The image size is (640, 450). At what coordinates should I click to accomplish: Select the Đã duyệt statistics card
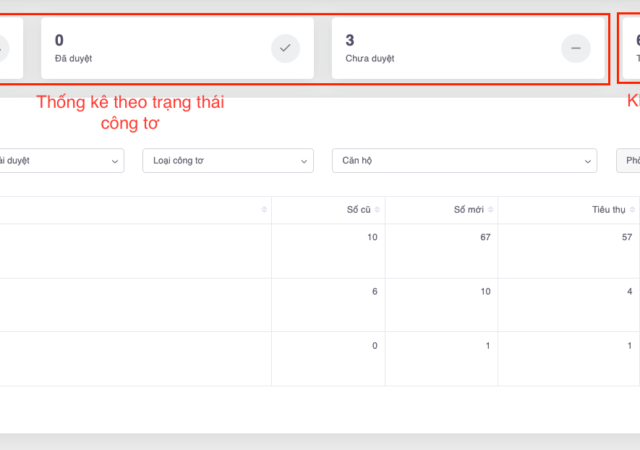(177, 48)
